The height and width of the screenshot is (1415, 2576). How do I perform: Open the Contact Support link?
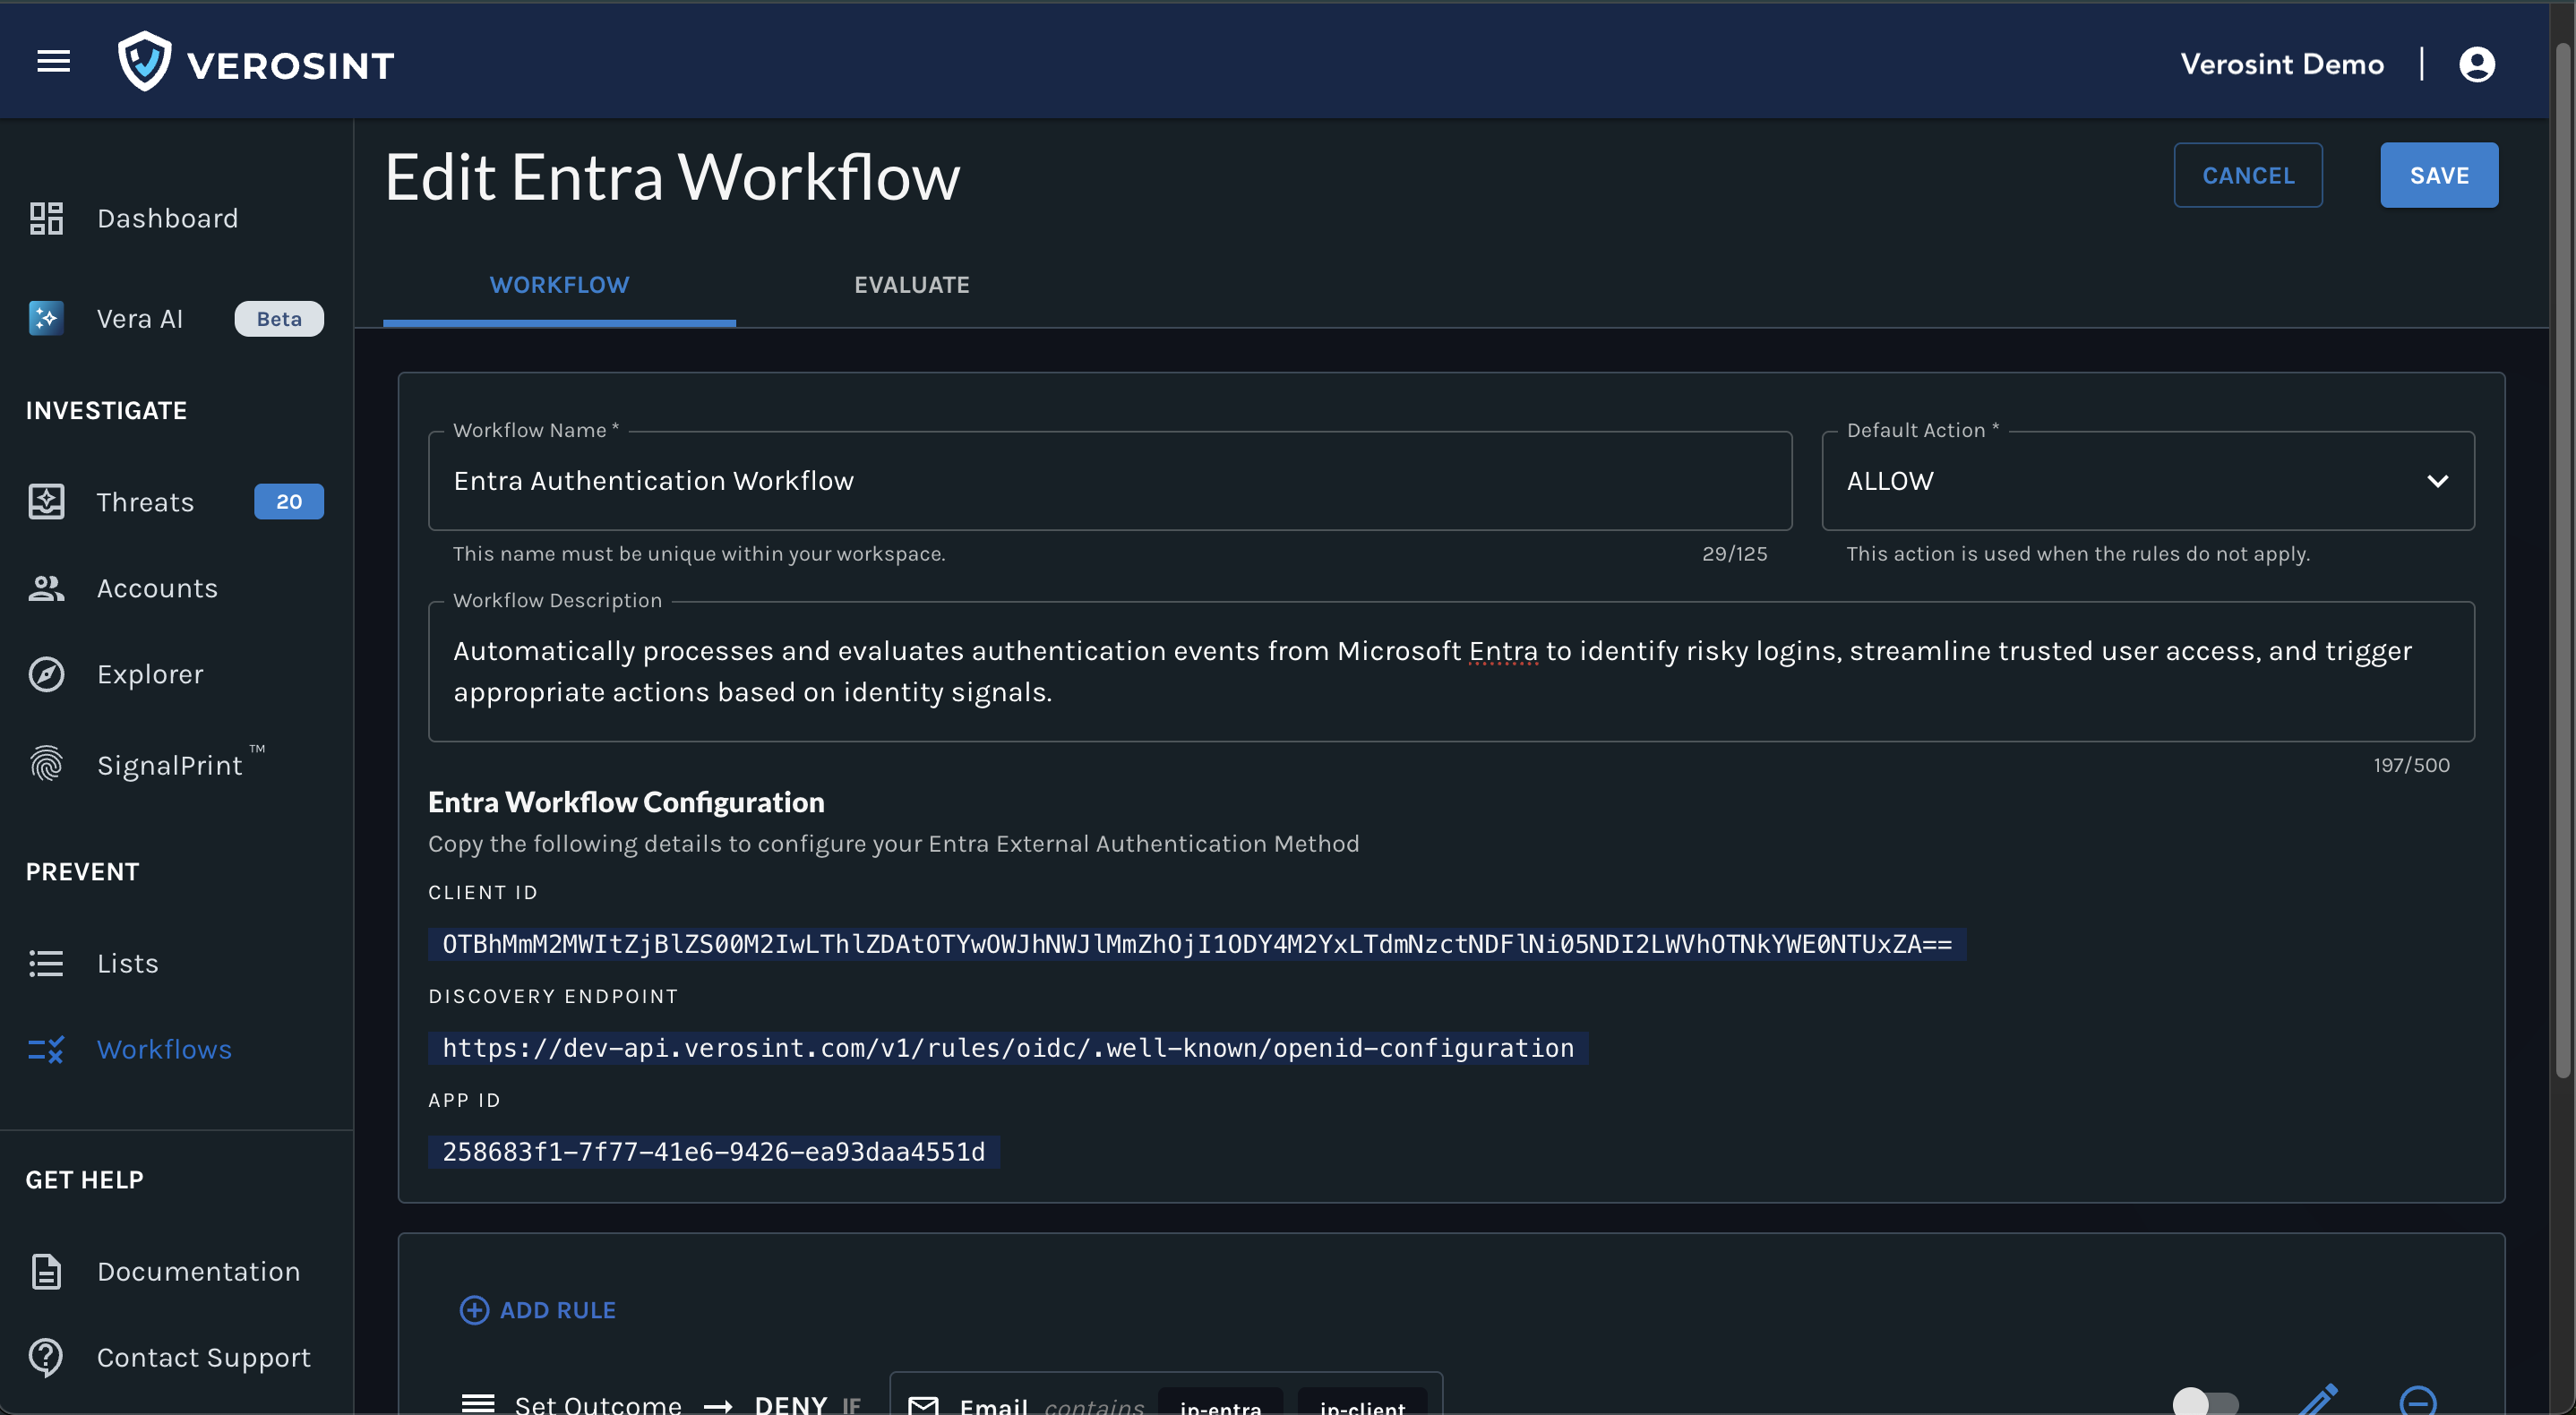204,1357
